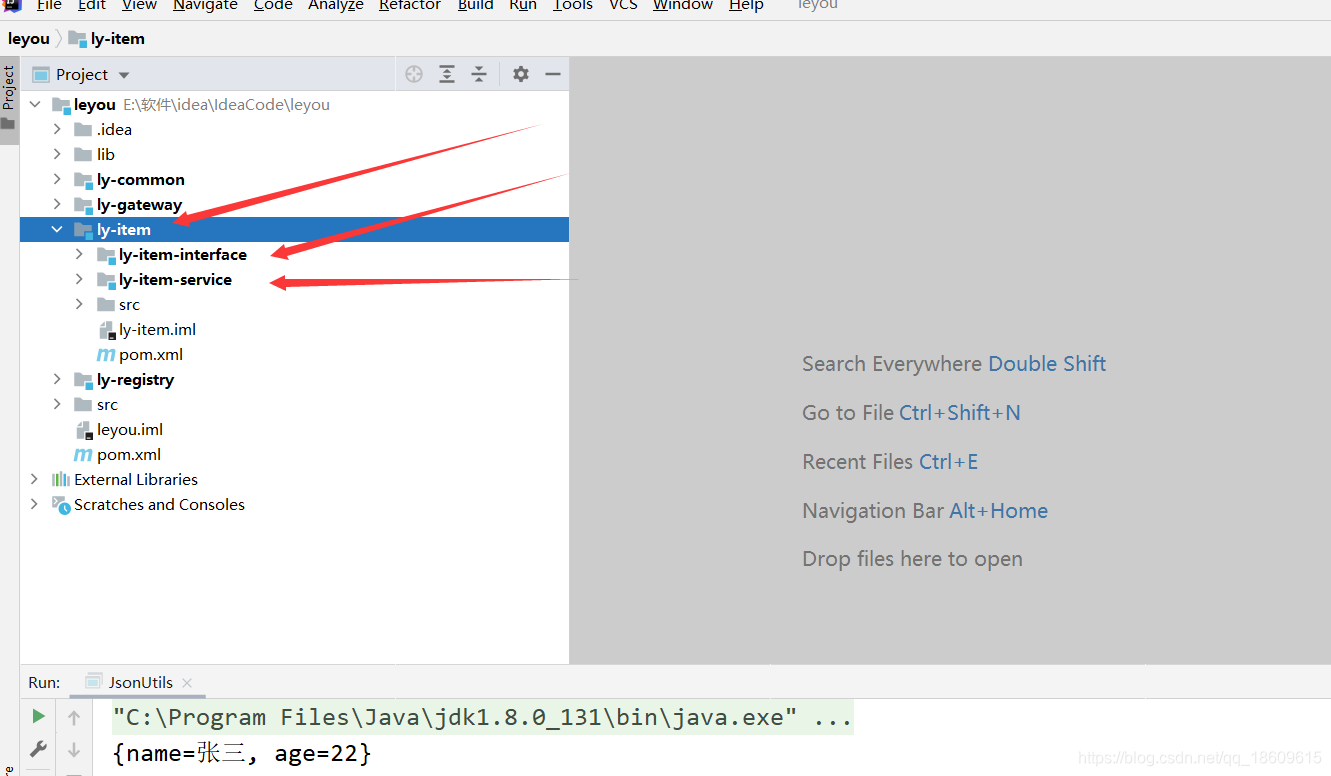Expand the ly-item-service module

coord(79,279)
